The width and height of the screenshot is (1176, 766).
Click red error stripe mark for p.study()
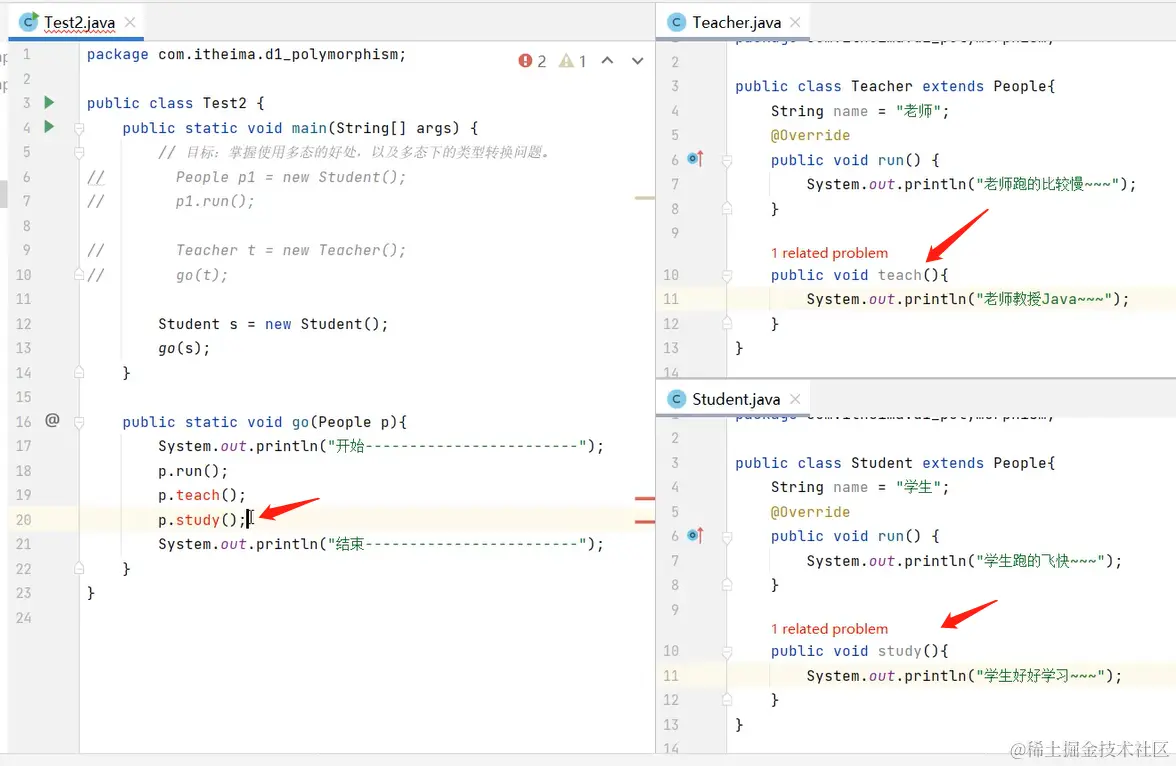click(645, 521)
